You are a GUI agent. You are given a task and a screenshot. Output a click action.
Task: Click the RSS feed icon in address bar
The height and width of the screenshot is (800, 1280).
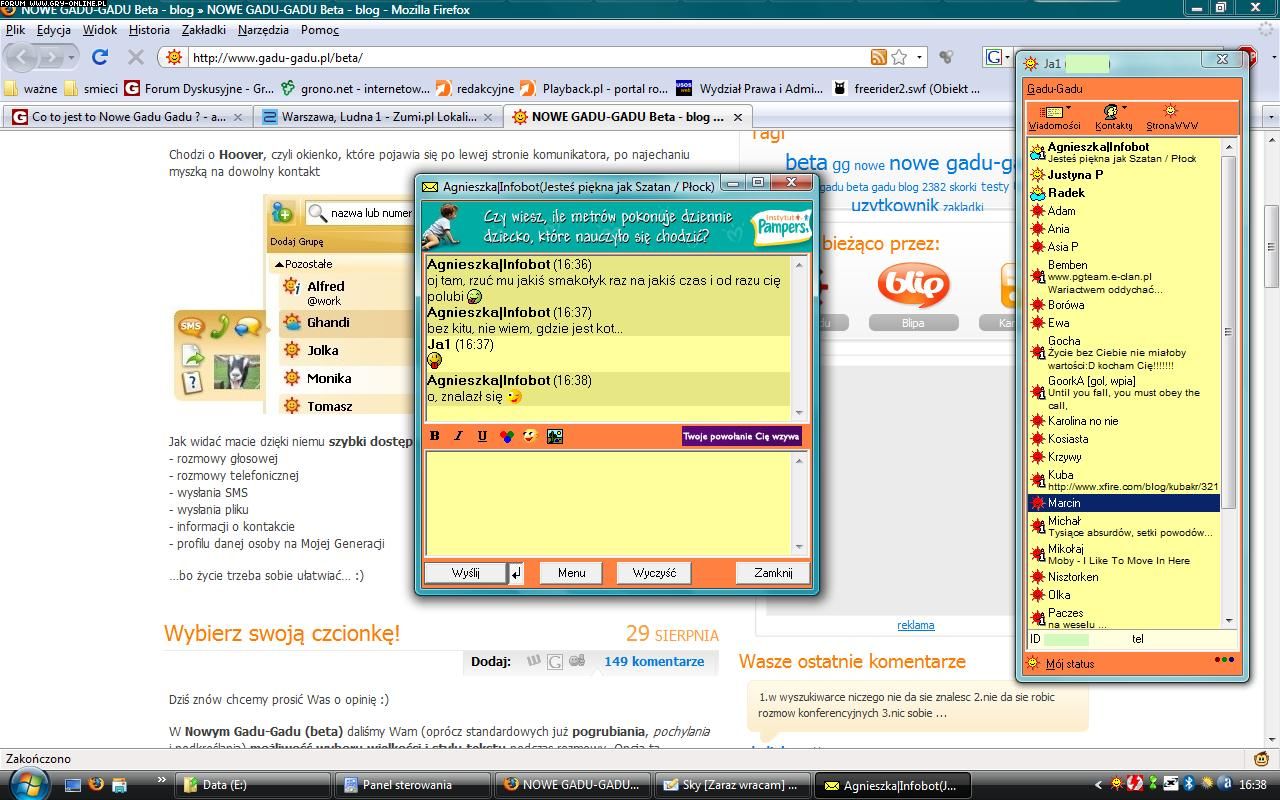pyautogui.click(x=878, y=57)
